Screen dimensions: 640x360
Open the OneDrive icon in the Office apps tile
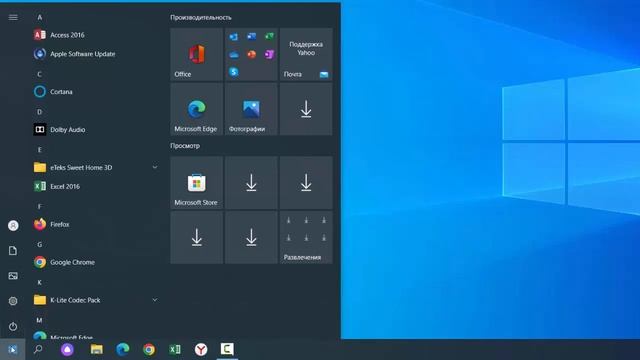[x=234, y=54]
